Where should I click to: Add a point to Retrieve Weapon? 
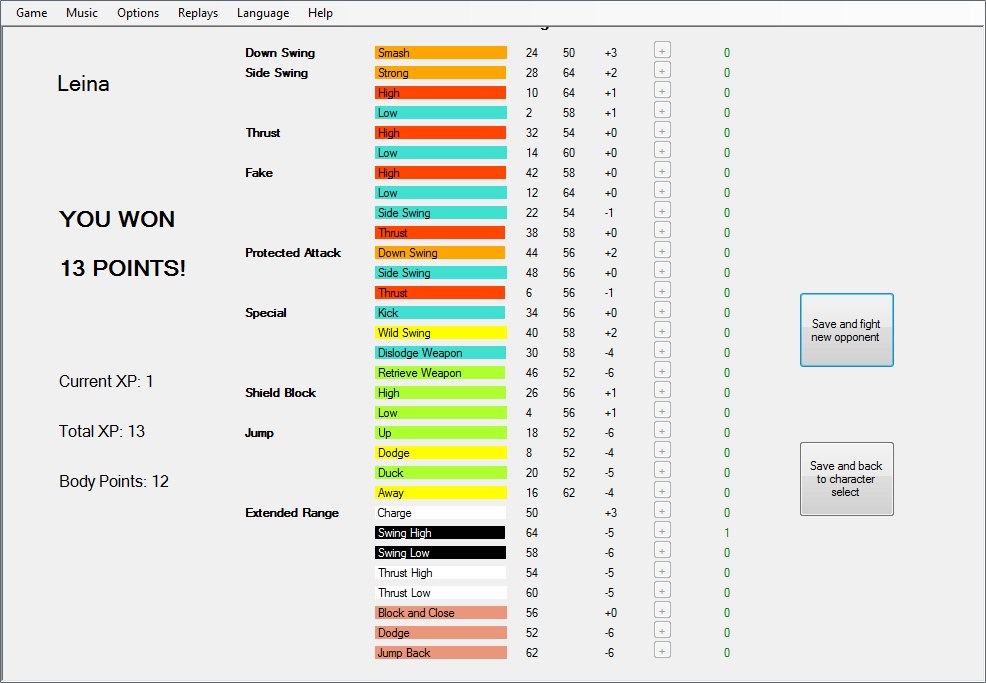[x=662, y=370]
